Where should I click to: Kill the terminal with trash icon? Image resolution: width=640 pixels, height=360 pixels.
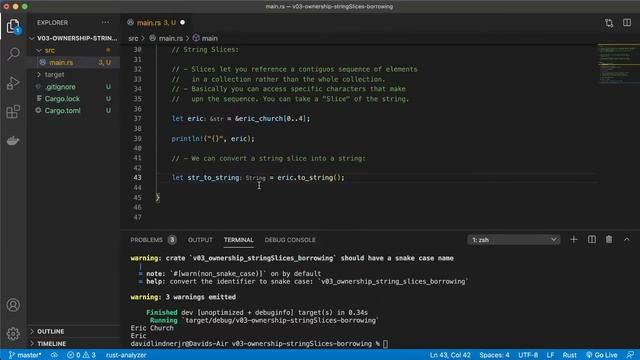[x=609, y=240]
